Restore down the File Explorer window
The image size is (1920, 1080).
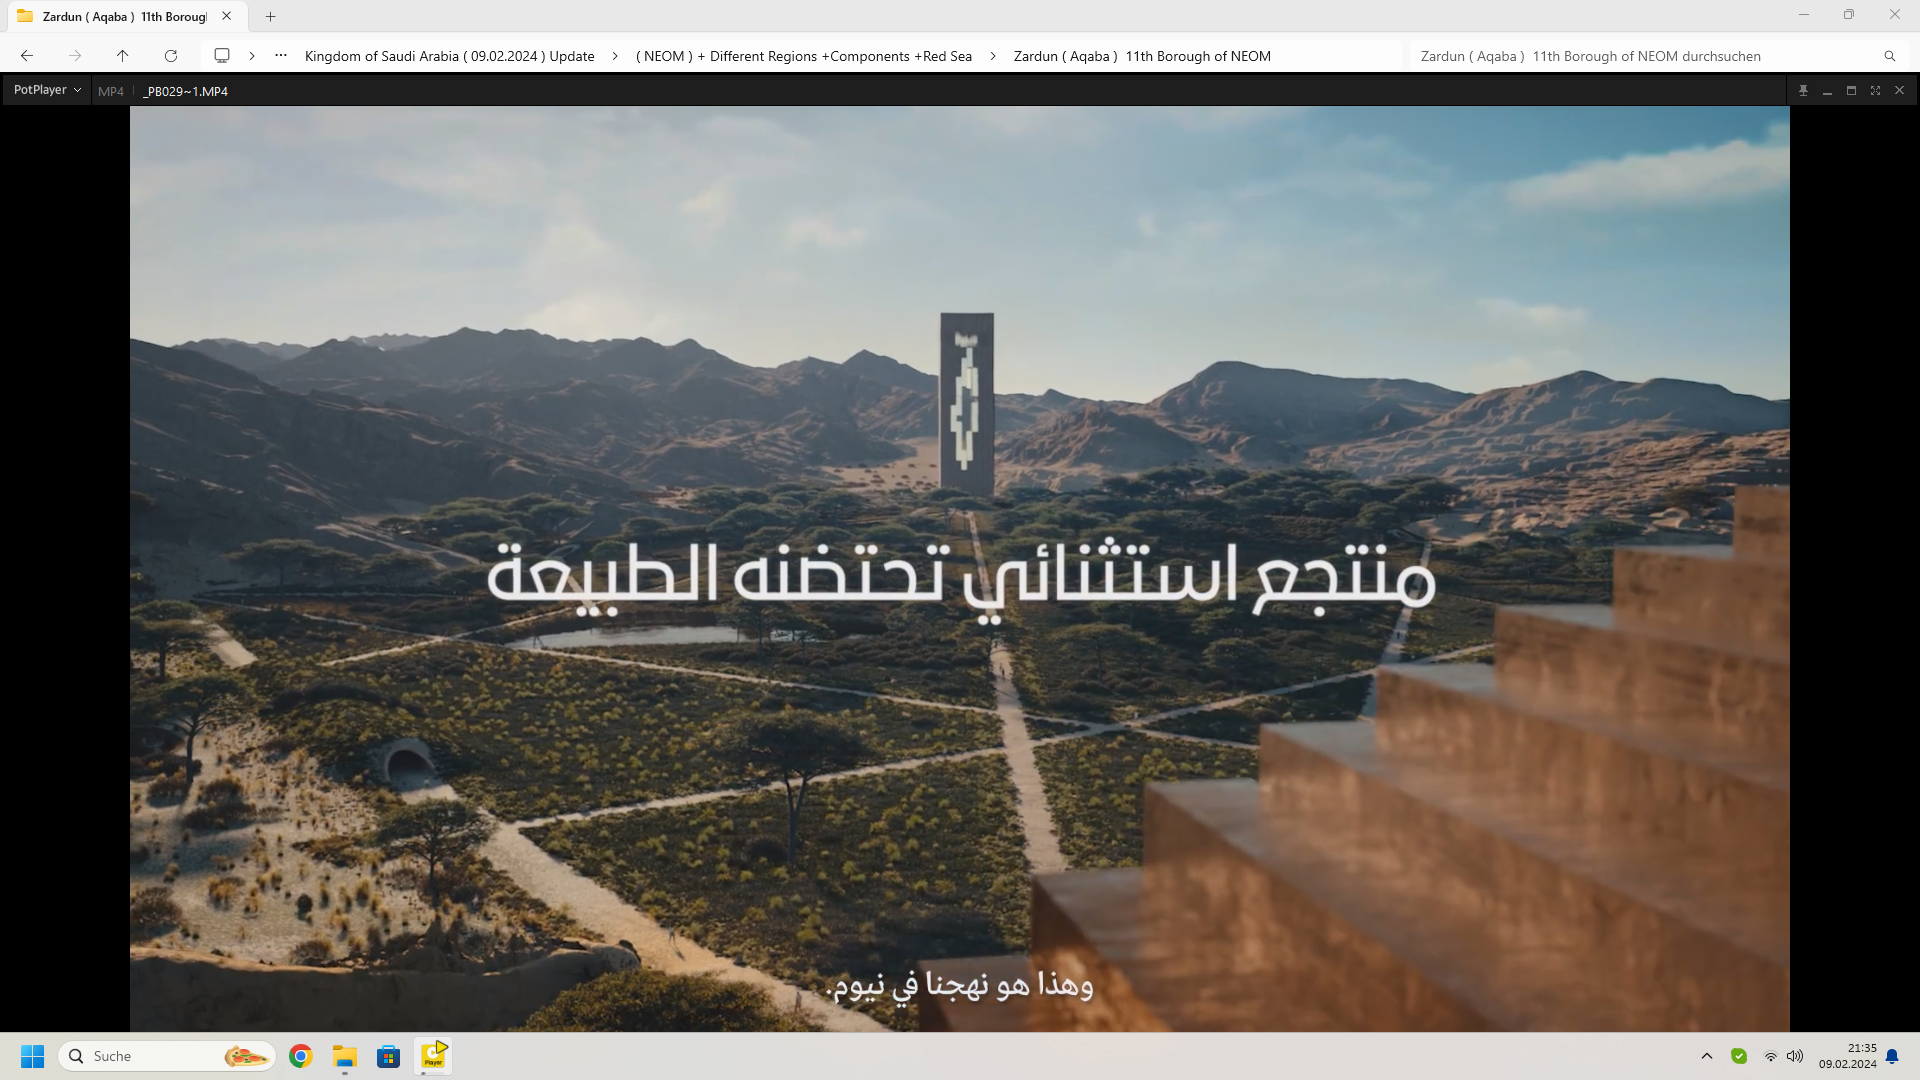pyautogui.click(x=1849, y=15)
